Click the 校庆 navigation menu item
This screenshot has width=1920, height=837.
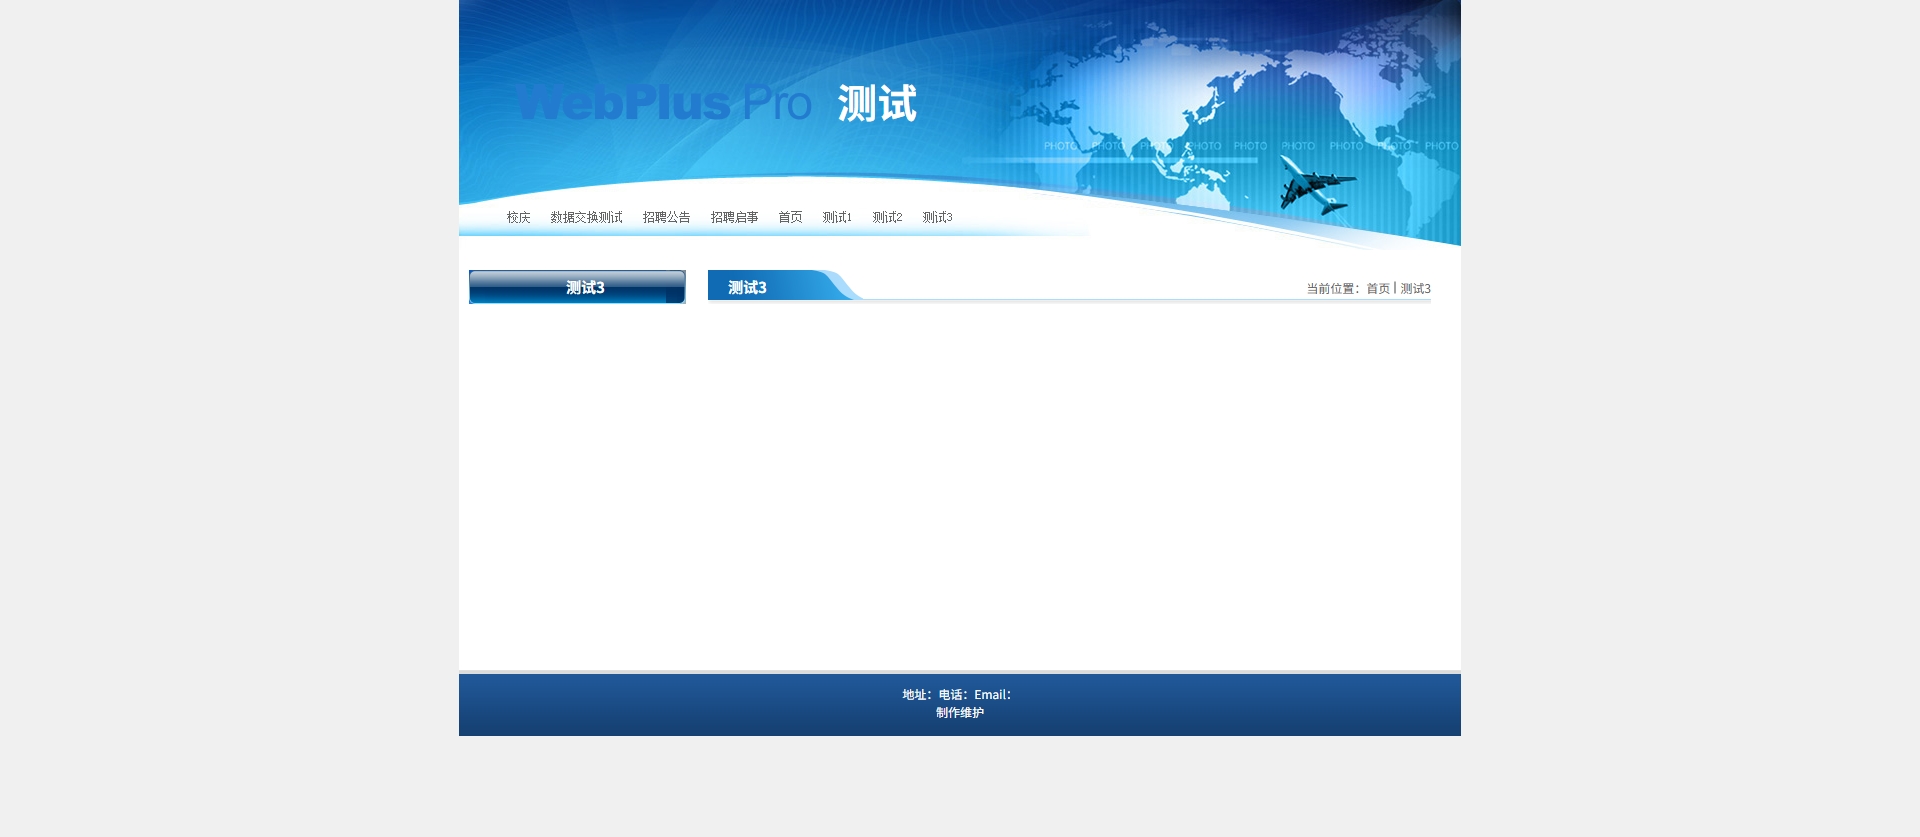click(x=518, y=217)
